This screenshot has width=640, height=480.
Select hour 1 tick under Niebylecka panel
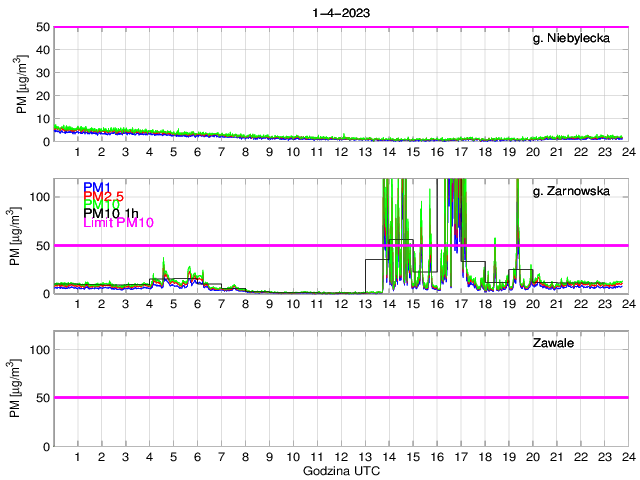point(78,152)
